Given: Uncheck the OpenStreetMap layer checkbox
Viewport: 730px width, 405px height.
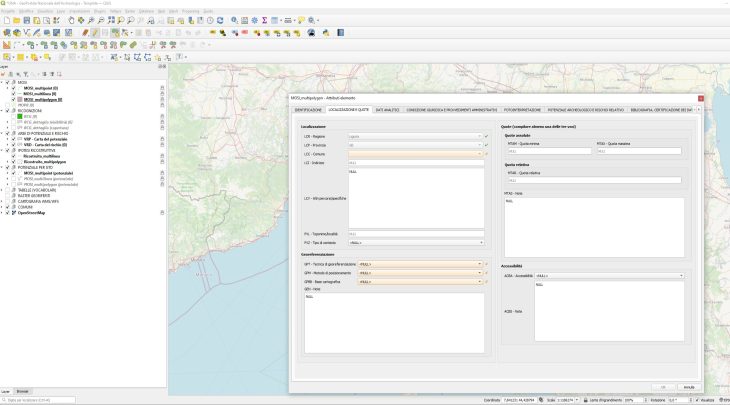Looking at the screenshot, I should pyautogui.click(x=10, y=213).
